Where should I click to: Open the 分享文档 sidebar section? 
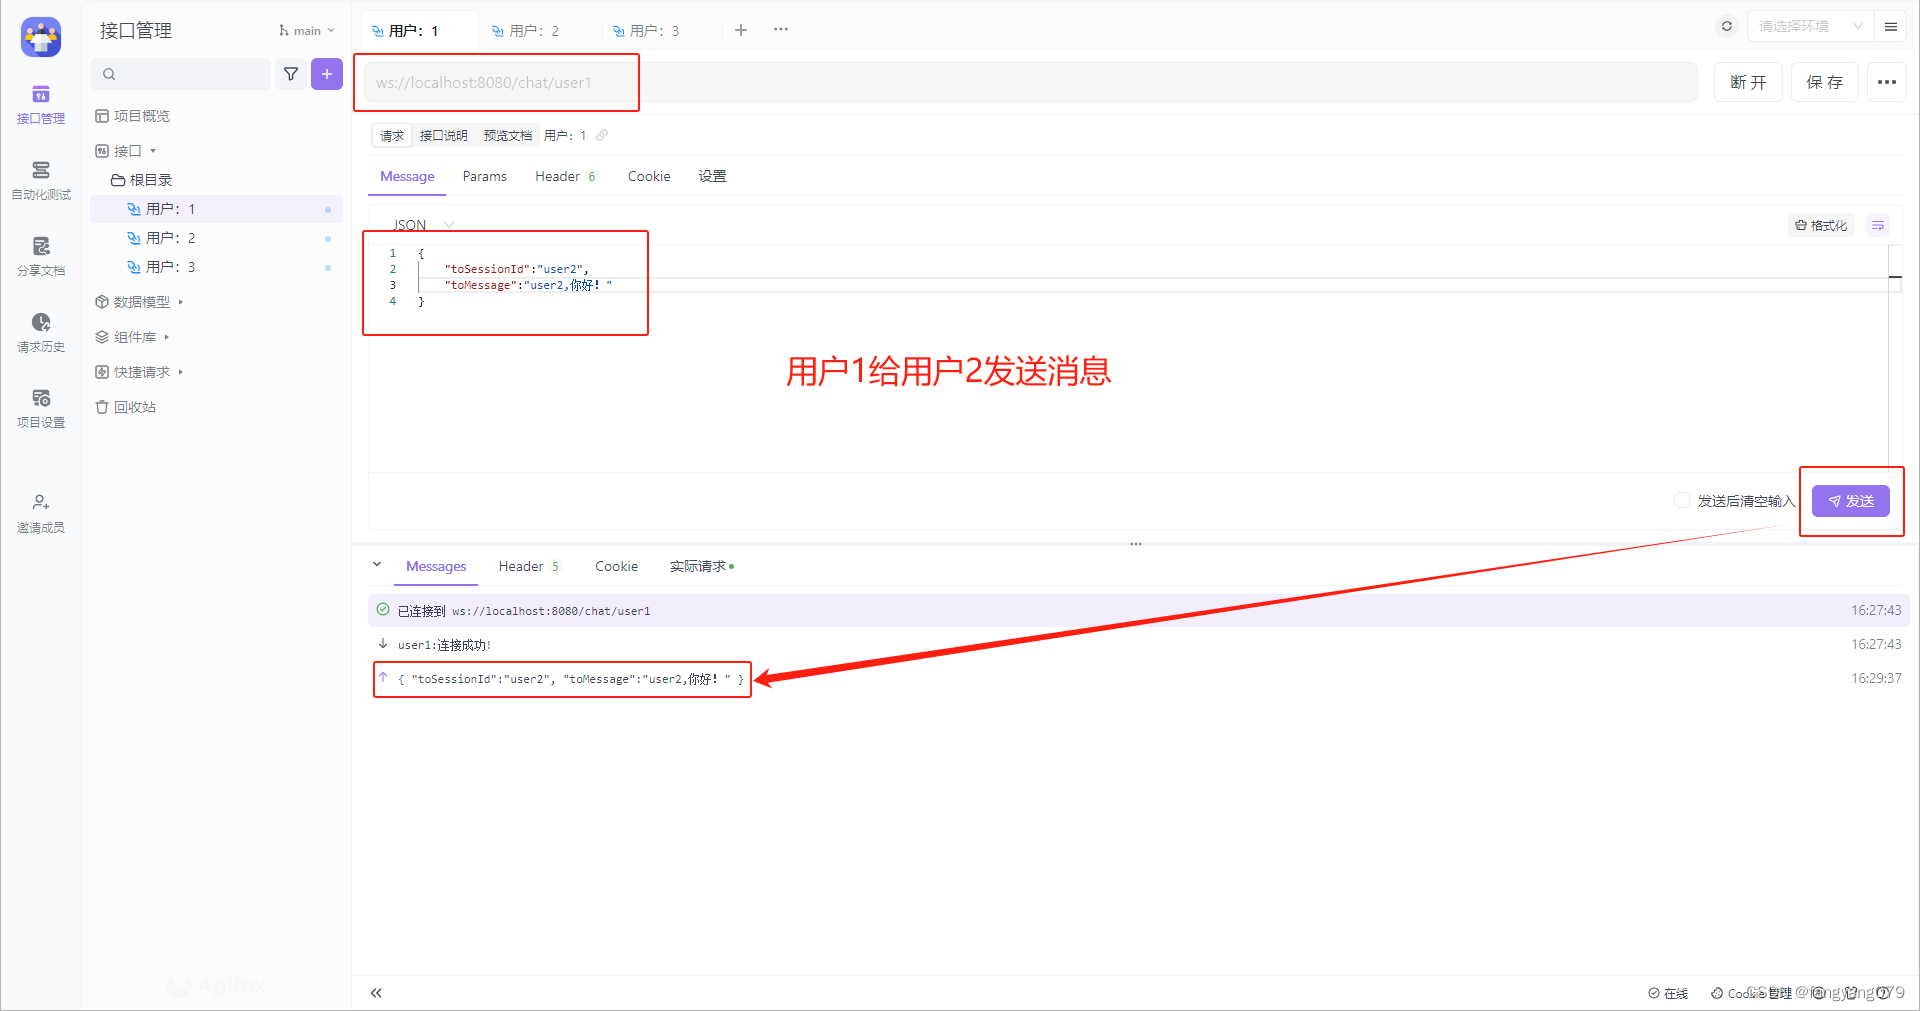pyautogui.click(x=41, y=257)
